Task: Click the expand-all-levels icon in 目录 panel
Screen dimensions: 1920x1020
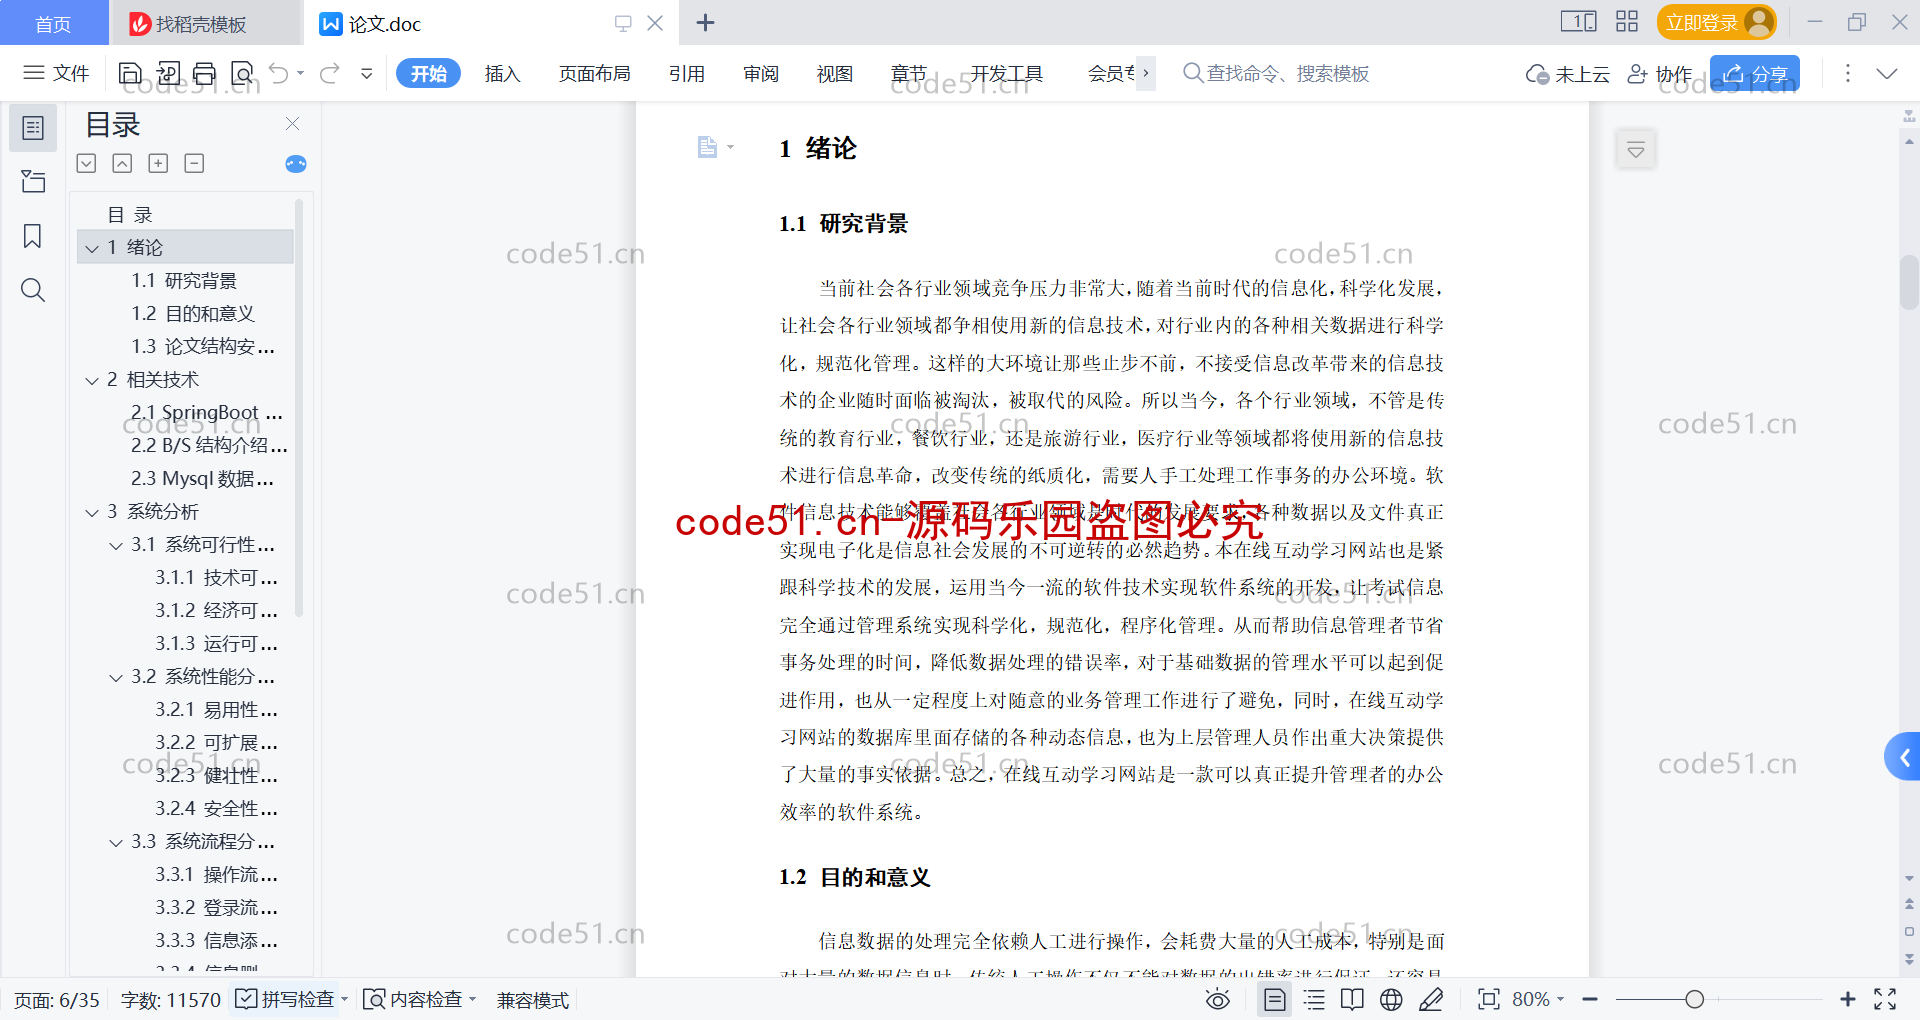Action: 87,163
